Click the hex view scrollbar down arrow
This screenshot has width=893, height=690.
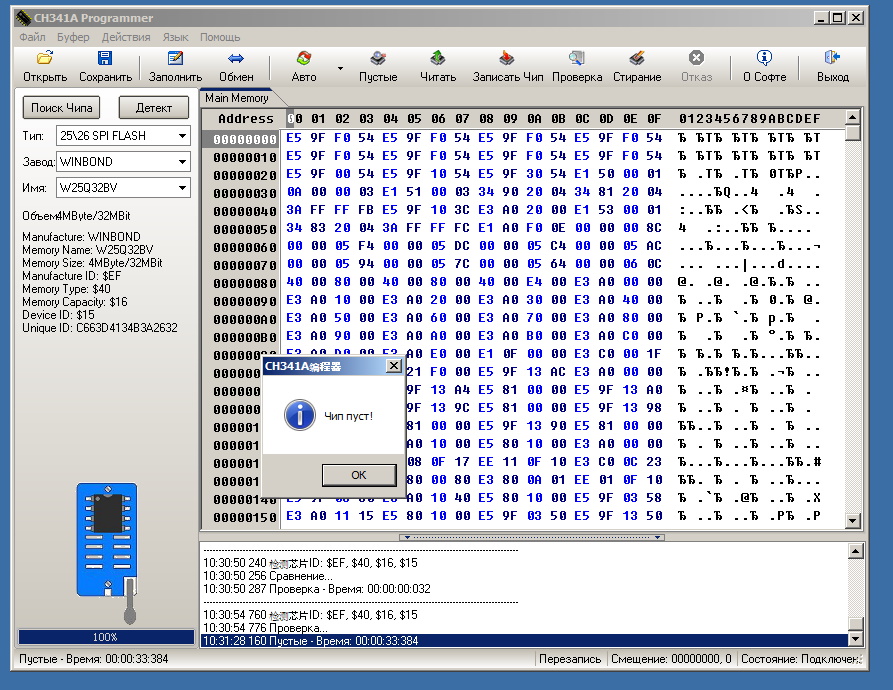pos(852,520)
